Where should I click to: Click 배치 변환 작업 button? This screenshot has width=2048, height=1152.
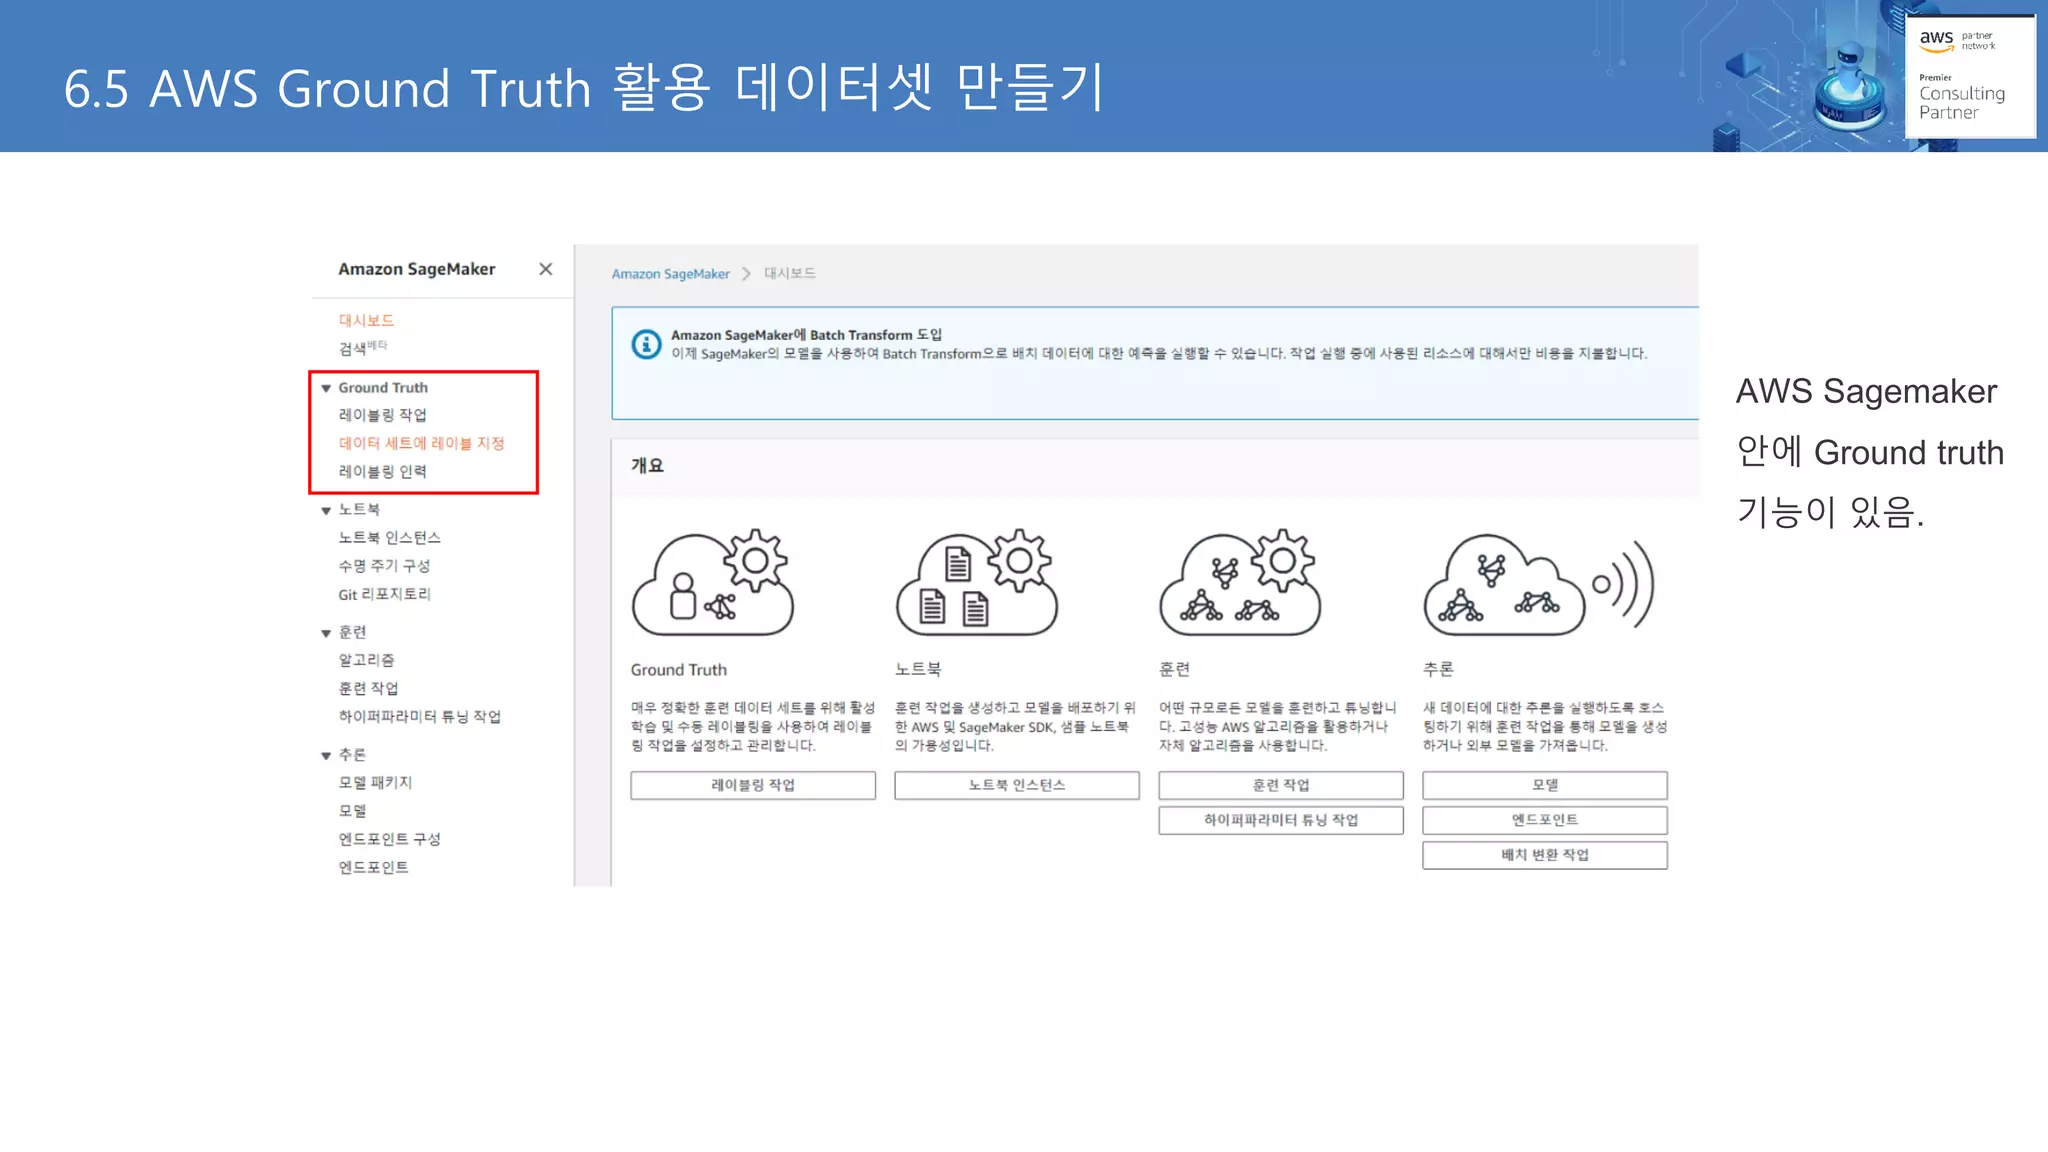(1545, 855)
